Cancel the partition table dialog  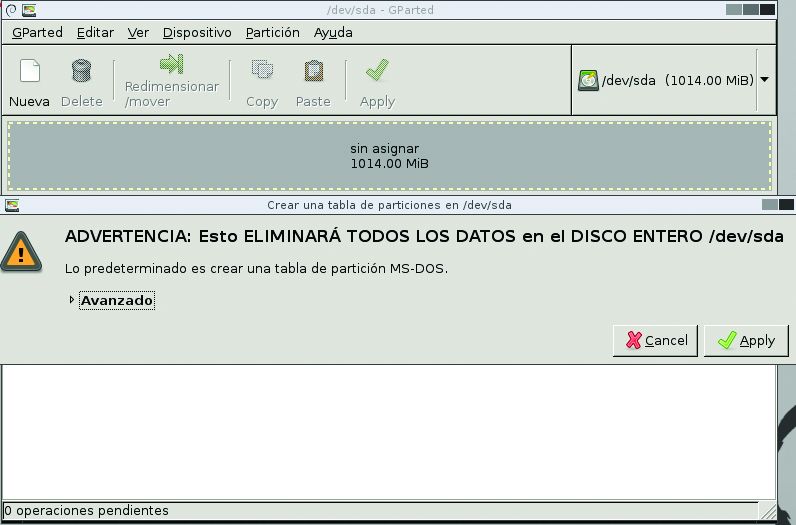point(655,341)
